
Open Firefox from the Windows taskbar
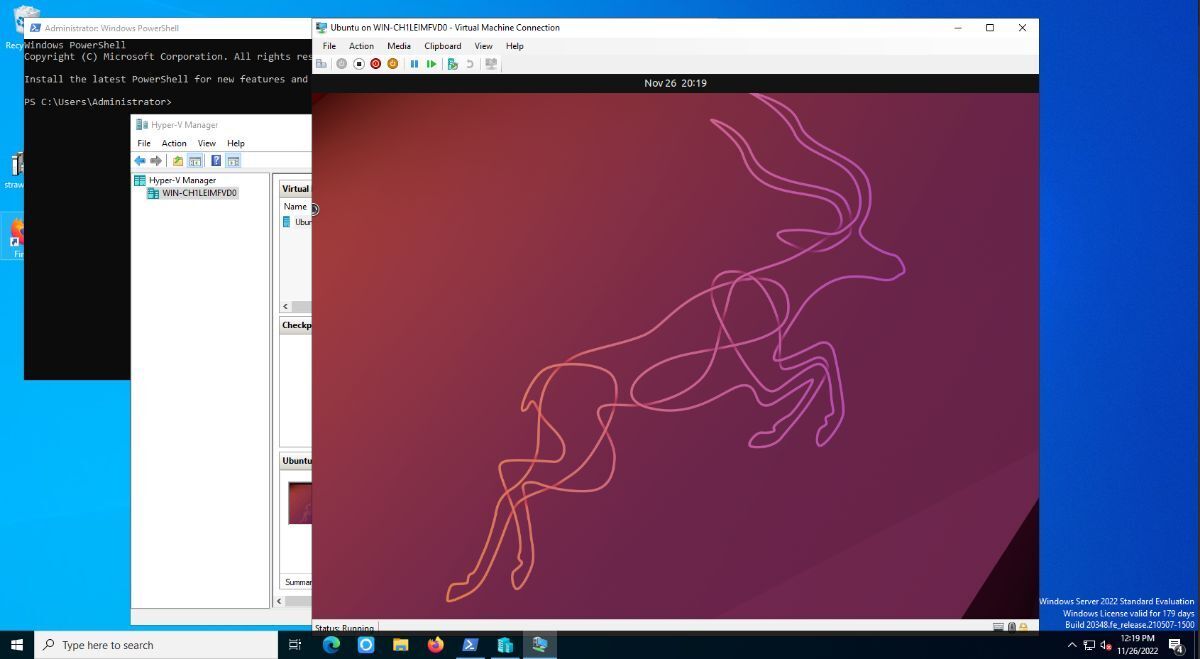pyautogui.click(x=435, y=645)
